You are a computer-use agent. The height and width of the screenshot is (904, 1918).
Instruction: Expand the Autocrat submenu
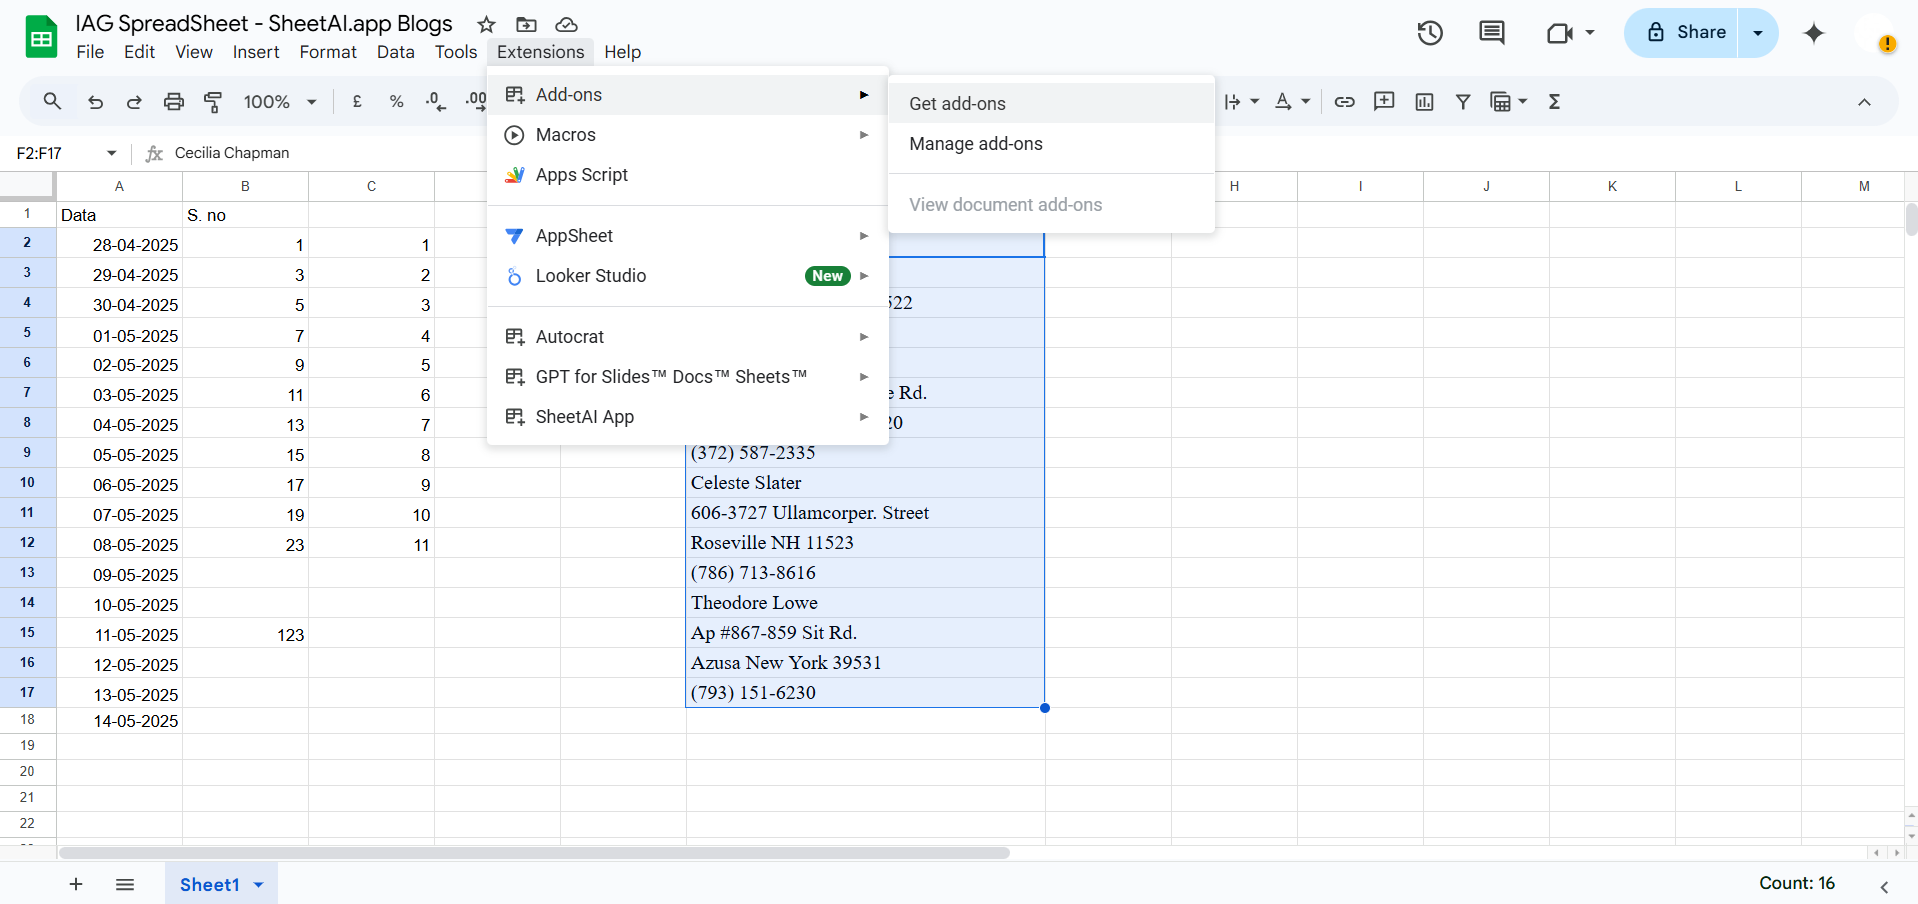[688, 337]
